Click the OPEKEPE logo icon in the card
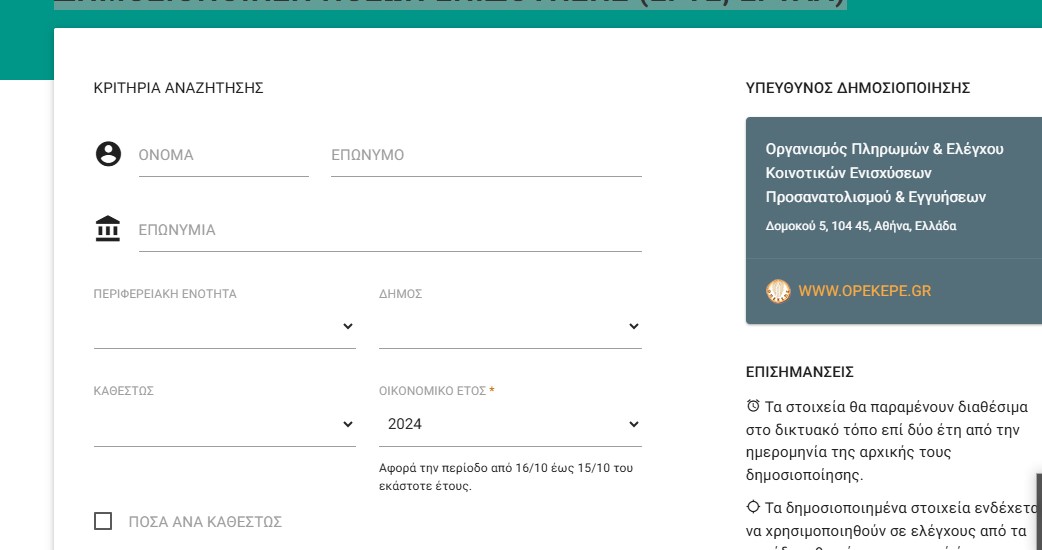The width and height of the screenshot is (1042, 550). click(x=778, y=291)
